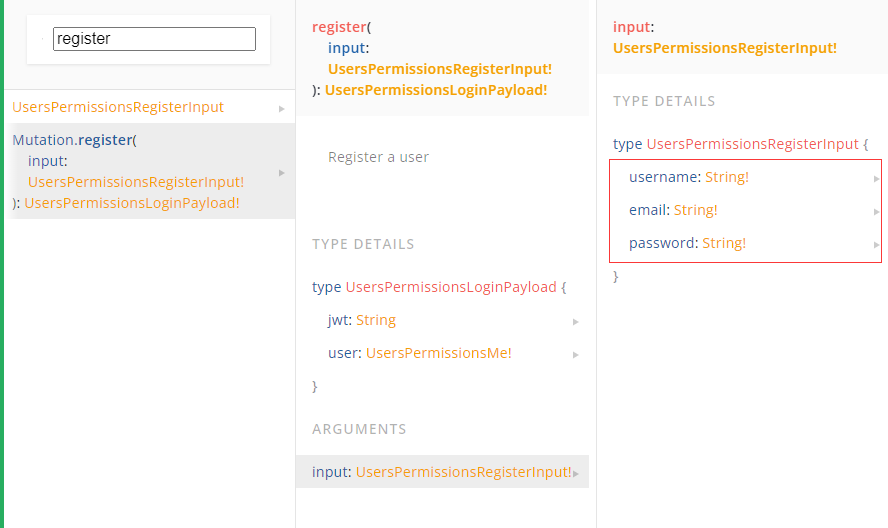
Task: Select the UsersPermissionsRegisterInput search result
Action: pos(118,107)
